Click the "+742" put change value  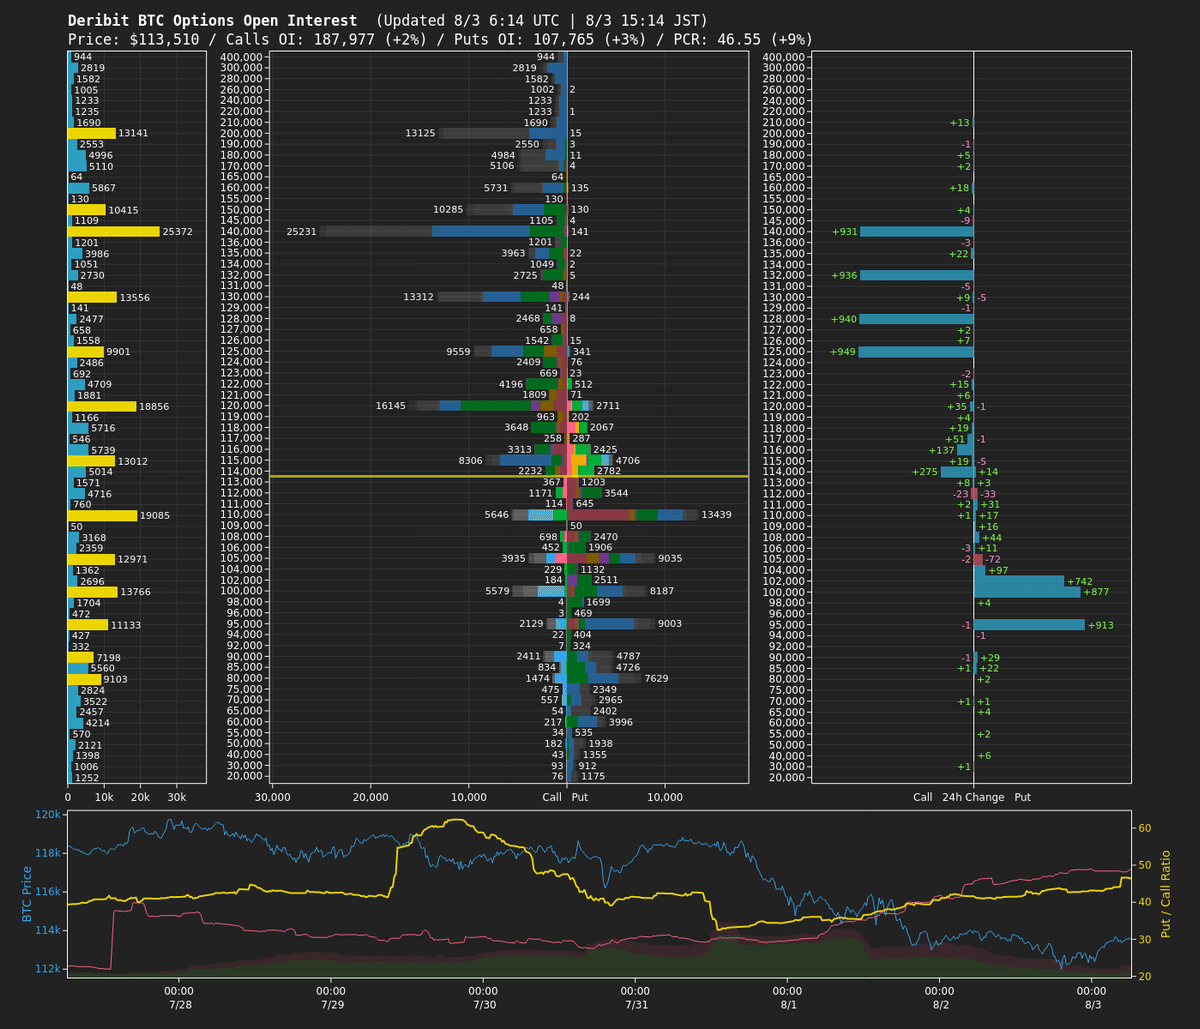1080,581
